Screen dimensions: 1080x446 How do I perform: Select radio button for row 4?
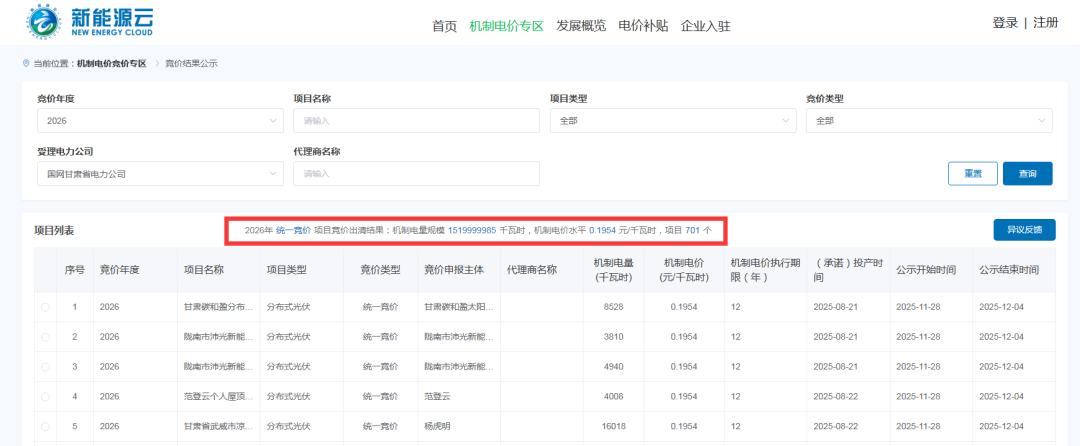point(45,397)
